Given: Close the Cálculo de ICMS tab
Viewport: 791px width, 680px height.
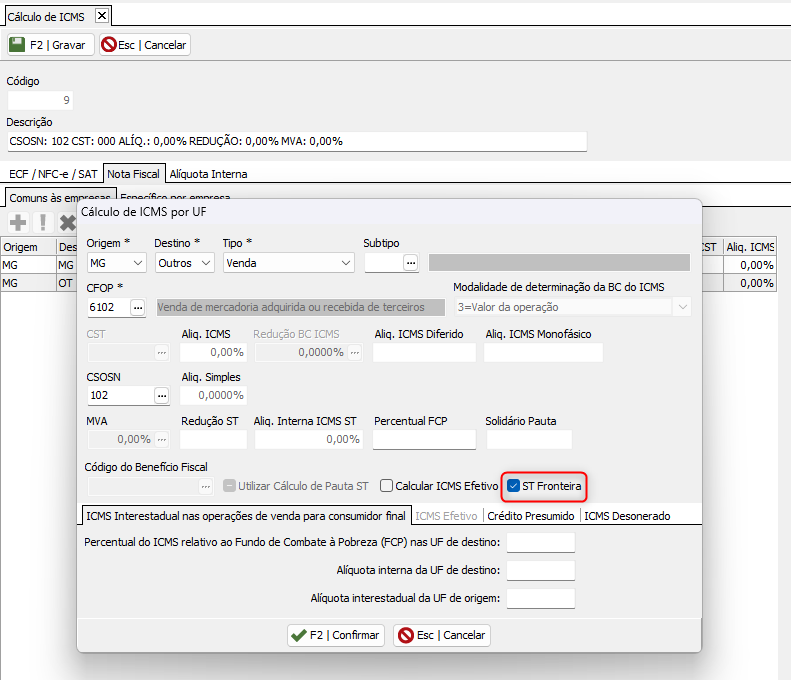Looking at the screenshot, I should click(102, 14).
